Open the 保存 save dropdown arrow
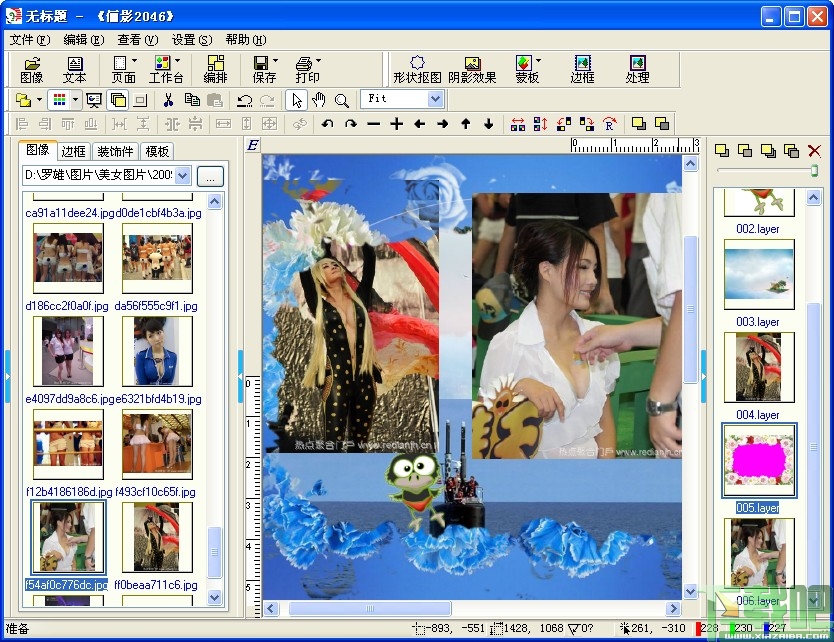Image resolution: width=834 pixels, height=642 pixels. coord(276,61)
